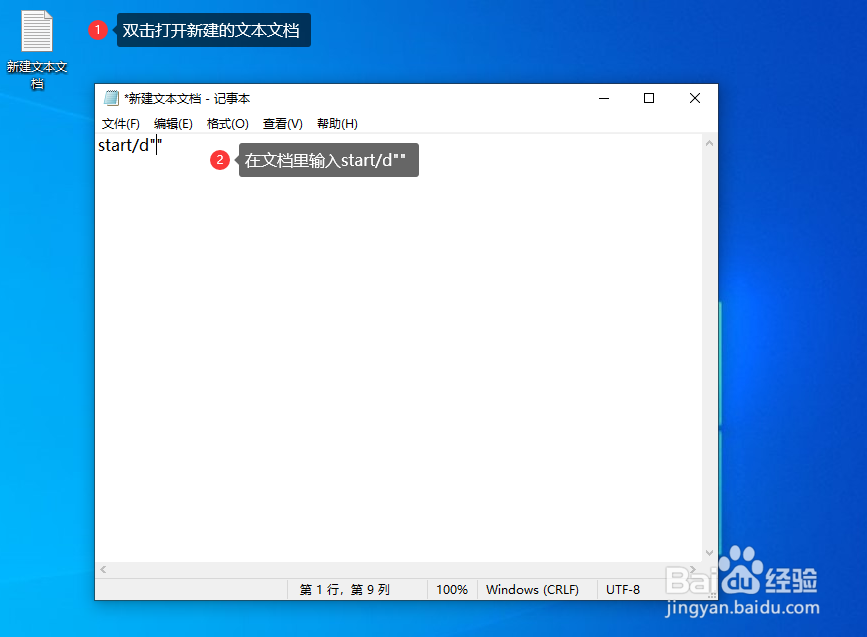Click the *新建文本文档 - 记事本 window title

pyautogui.click(x=187, y=98)
